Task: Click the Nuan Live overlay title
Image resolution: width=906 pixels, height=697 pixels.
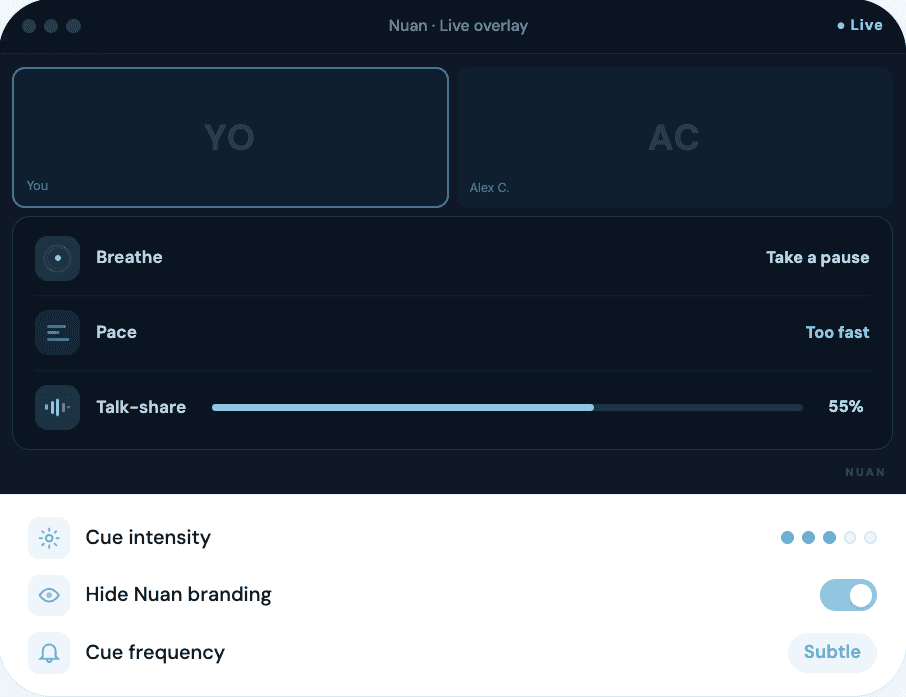Action: 458,25
